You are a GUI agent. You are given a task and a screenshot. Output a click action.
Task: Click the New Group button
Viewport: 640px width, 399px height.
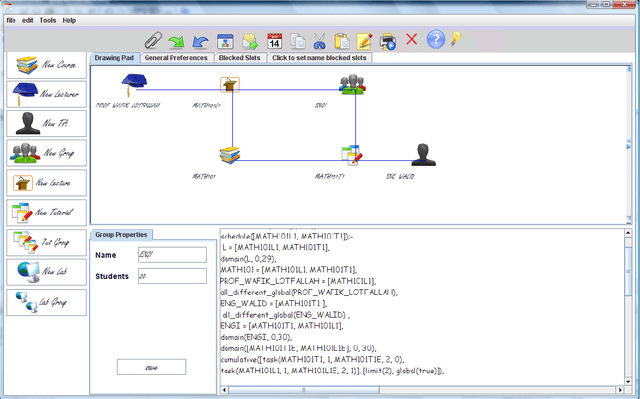tap(47, 153)
